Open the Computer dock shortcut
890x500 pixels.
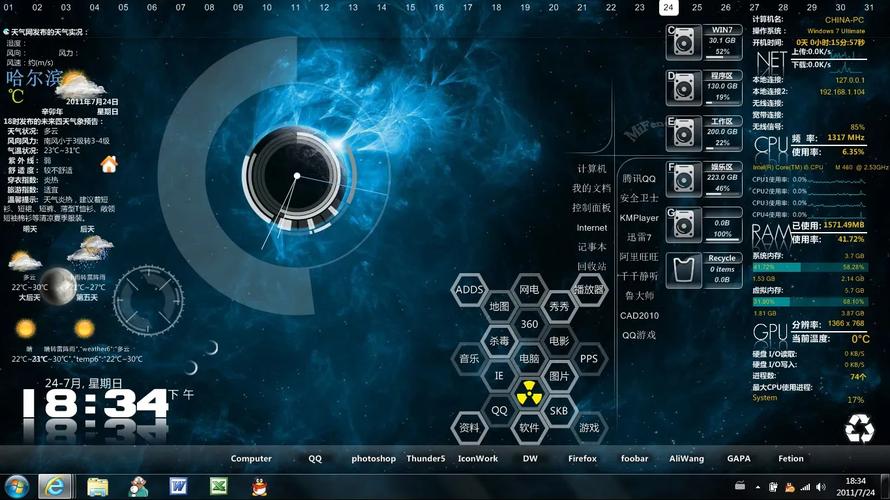point(251,459)
